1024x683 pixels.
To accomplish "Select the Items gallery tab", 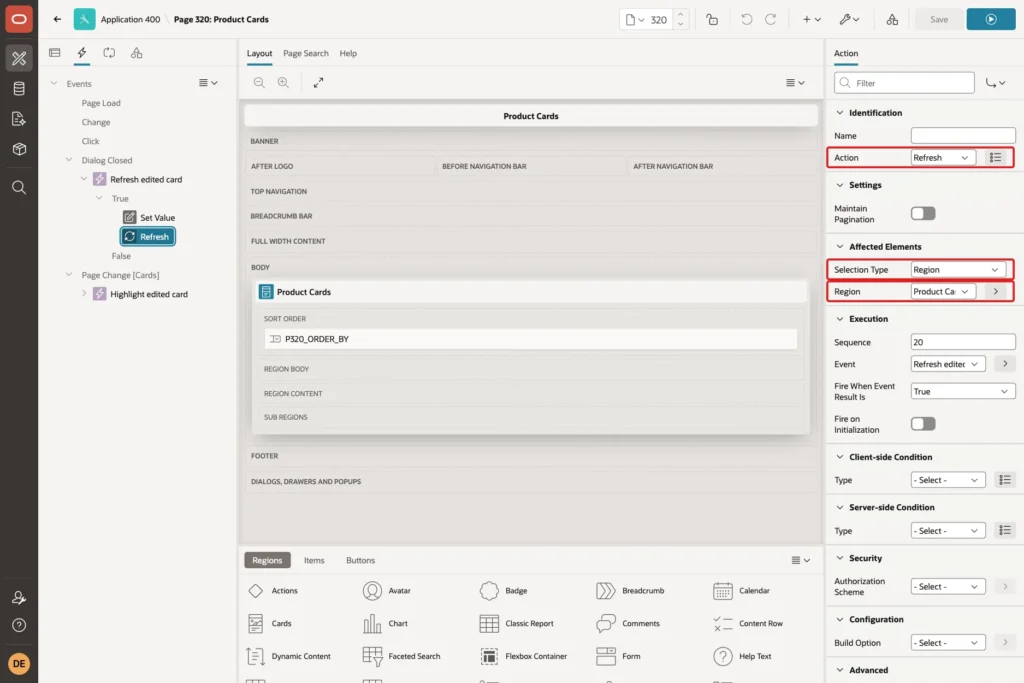I will point(314,560).
